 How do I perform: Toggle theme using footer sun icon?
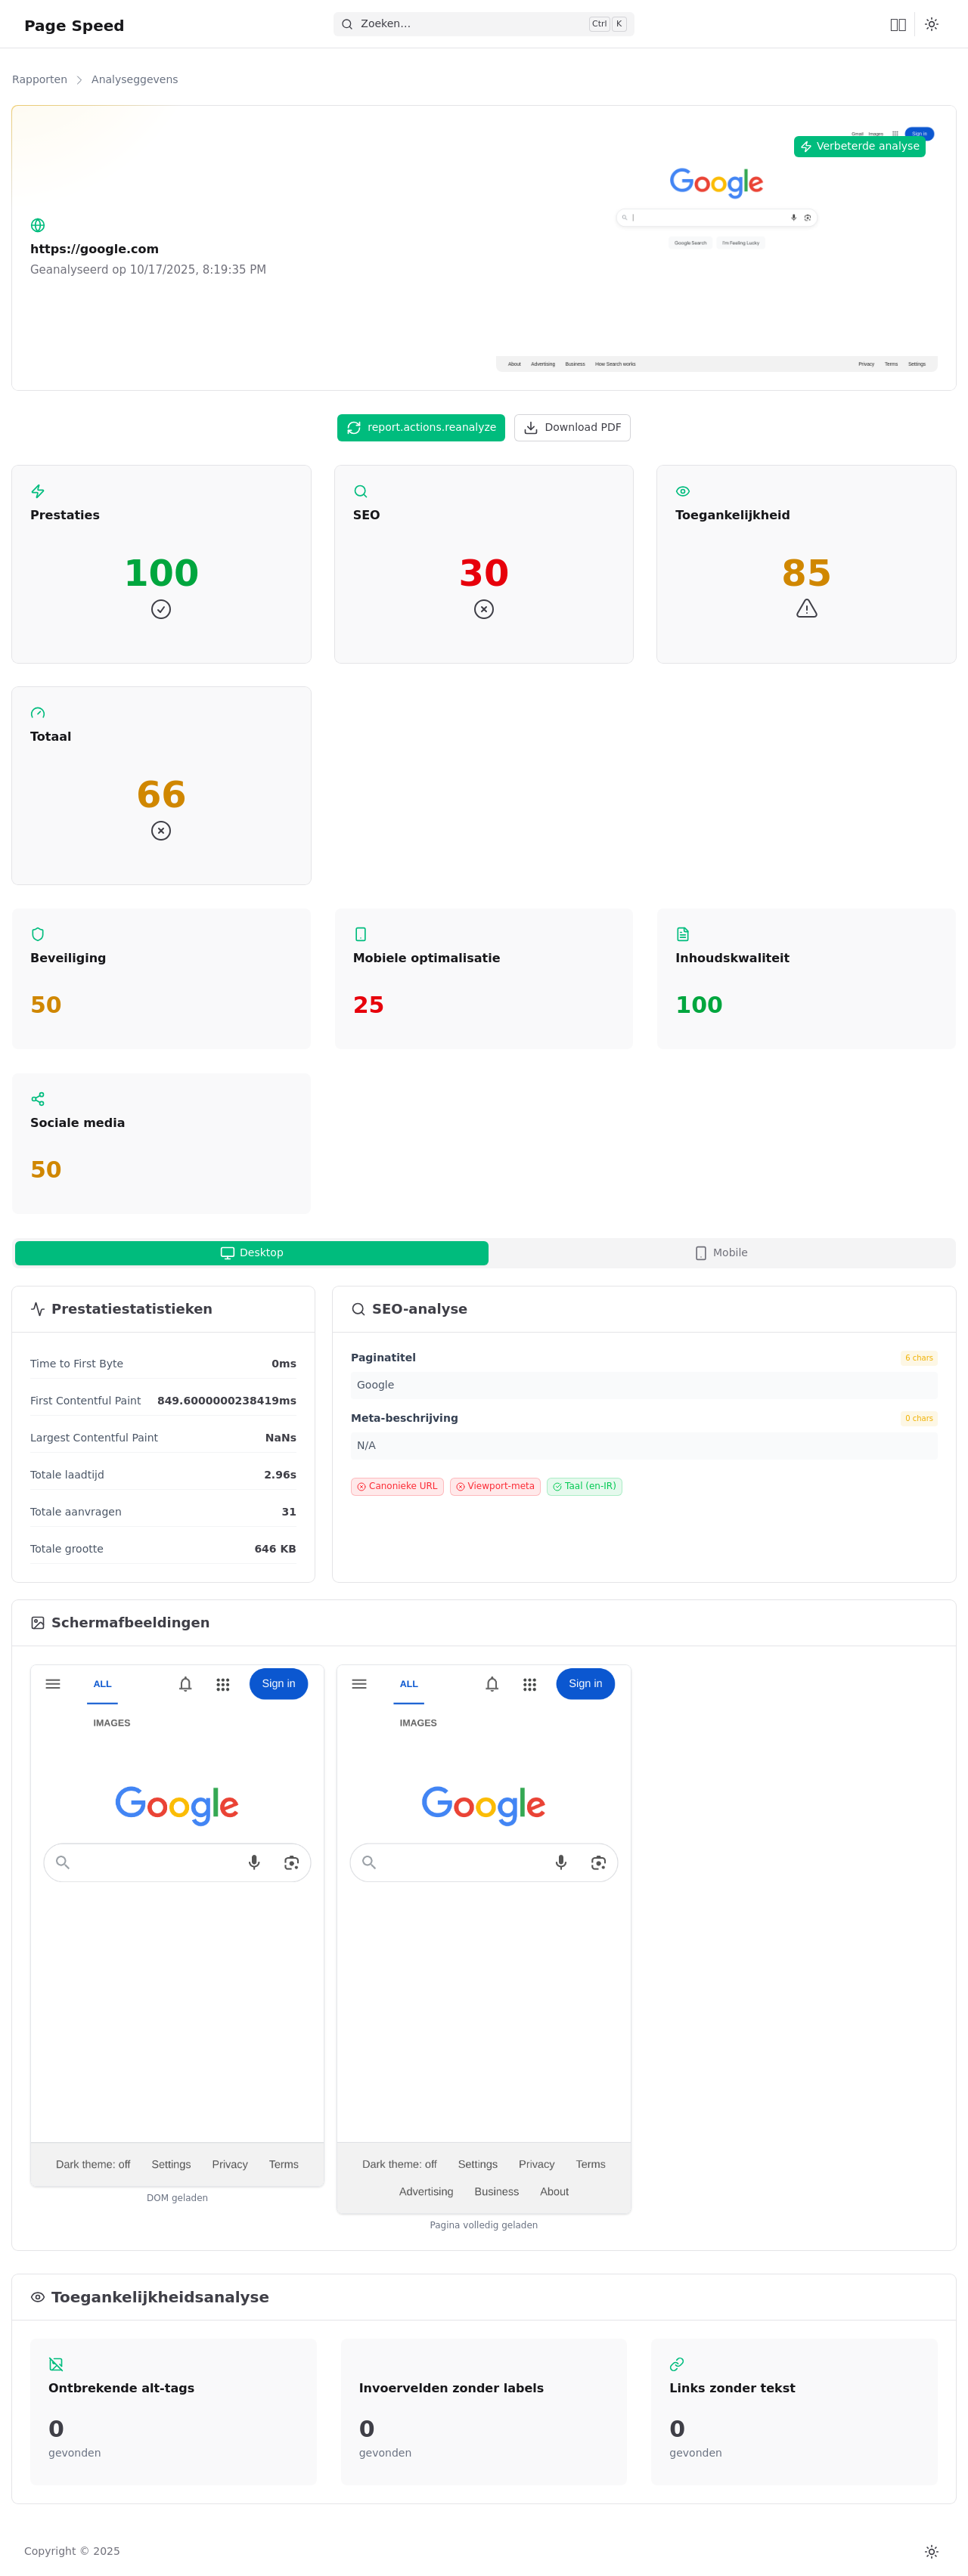(931, 2551)
